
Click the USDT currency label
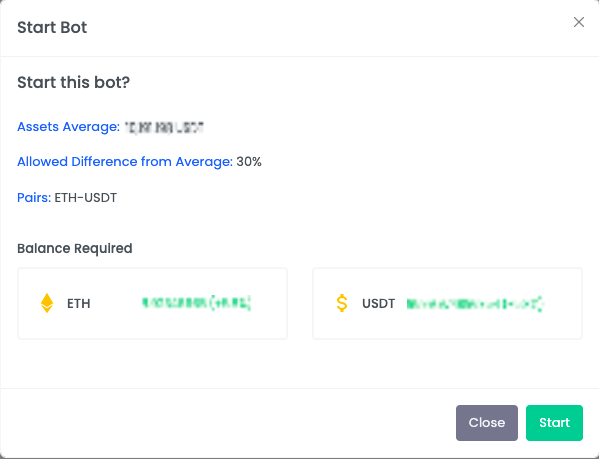(x=378, y=304)
